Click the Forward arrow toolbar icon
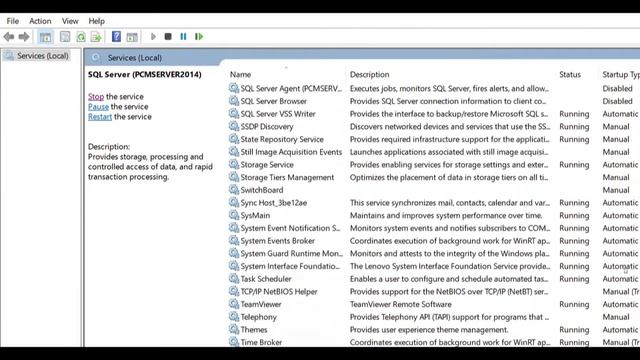Screen dimensions: 640x360 tap(24, 37)
